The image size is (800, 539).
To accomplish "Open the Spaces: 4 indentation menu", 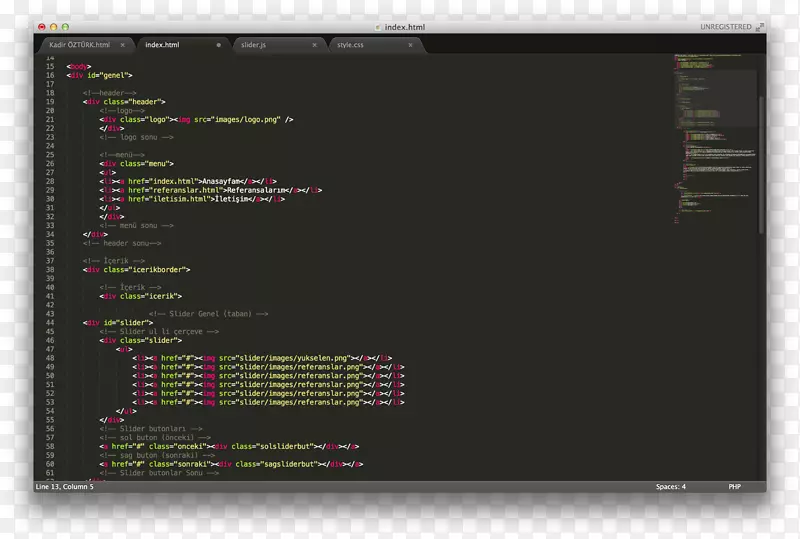I will coord(670,487).
